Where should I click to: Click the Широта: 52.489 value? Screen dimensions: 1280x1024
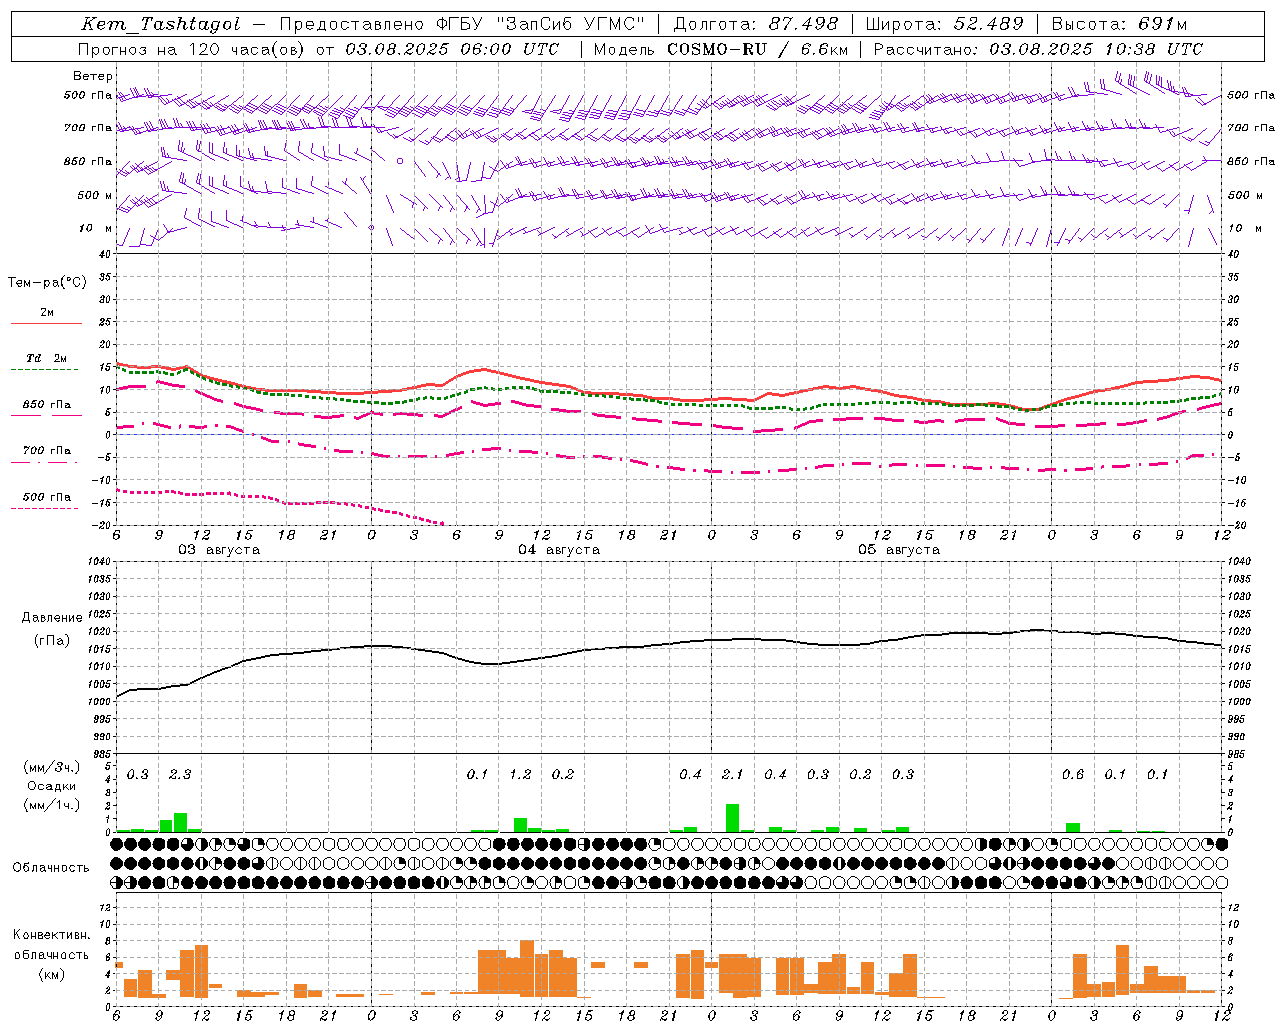tap(945, 24)
